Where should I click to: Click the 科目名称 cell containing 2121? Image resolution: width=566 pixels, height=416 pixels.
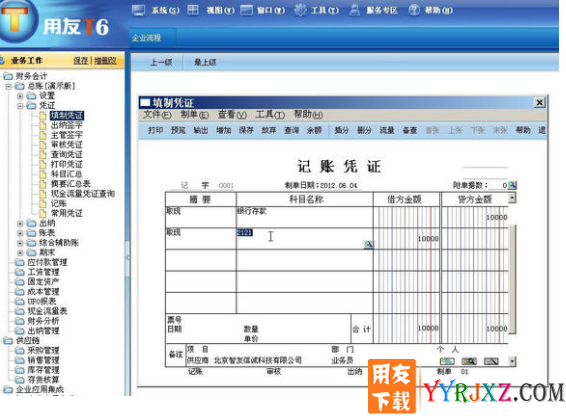(x=305, y=238)
